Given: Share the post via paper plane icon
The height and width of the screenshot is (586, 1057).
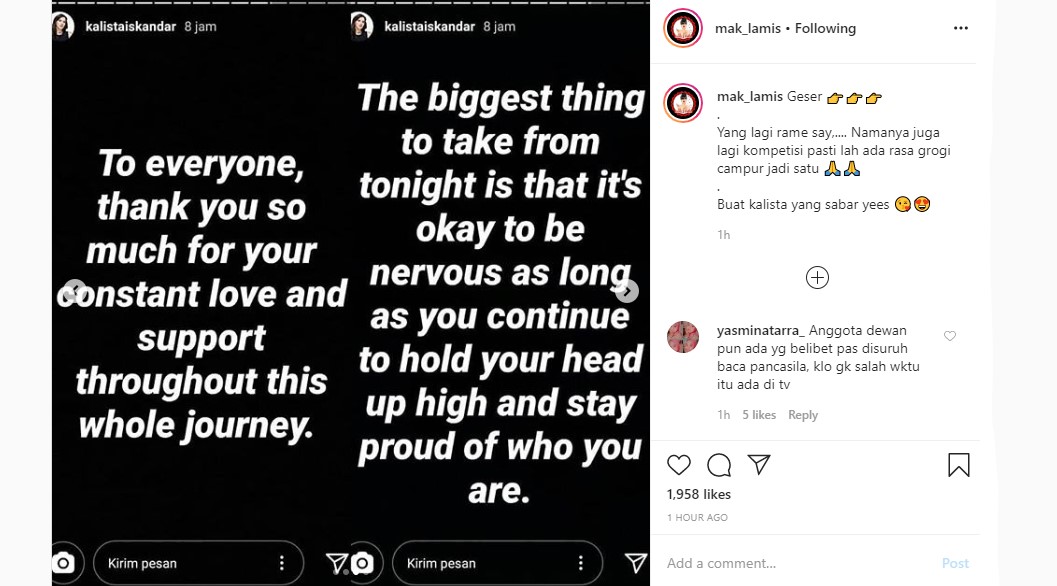Looking at the screenshot, I should 759,465.
